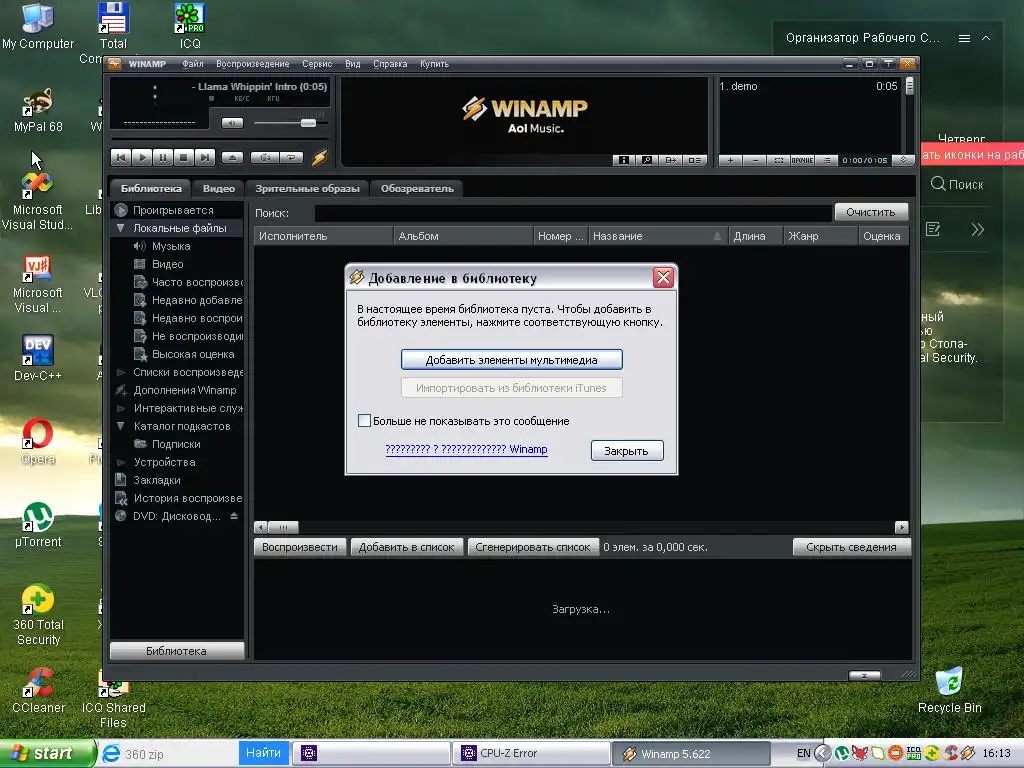The width and height of the screenshot is (1024, 768).
Task: Adjust the volume slider
Action: coord(308,123)
